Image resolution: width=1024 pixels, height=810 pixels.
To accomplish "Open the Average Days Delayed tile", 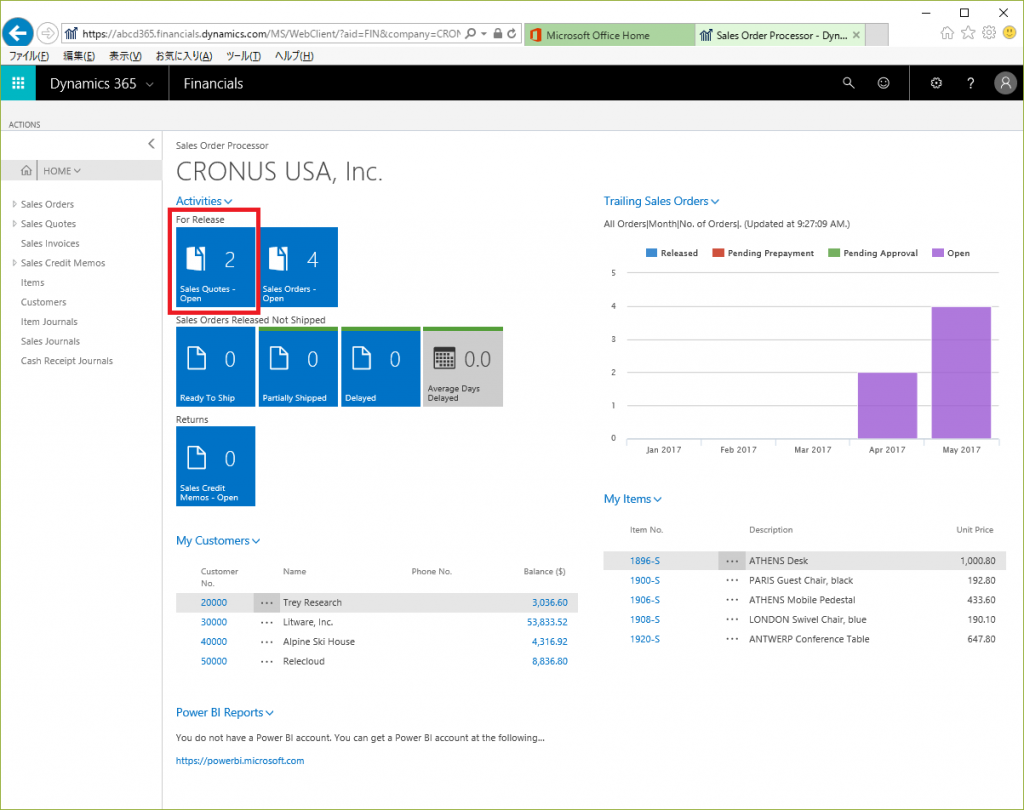I will point(463,366).
